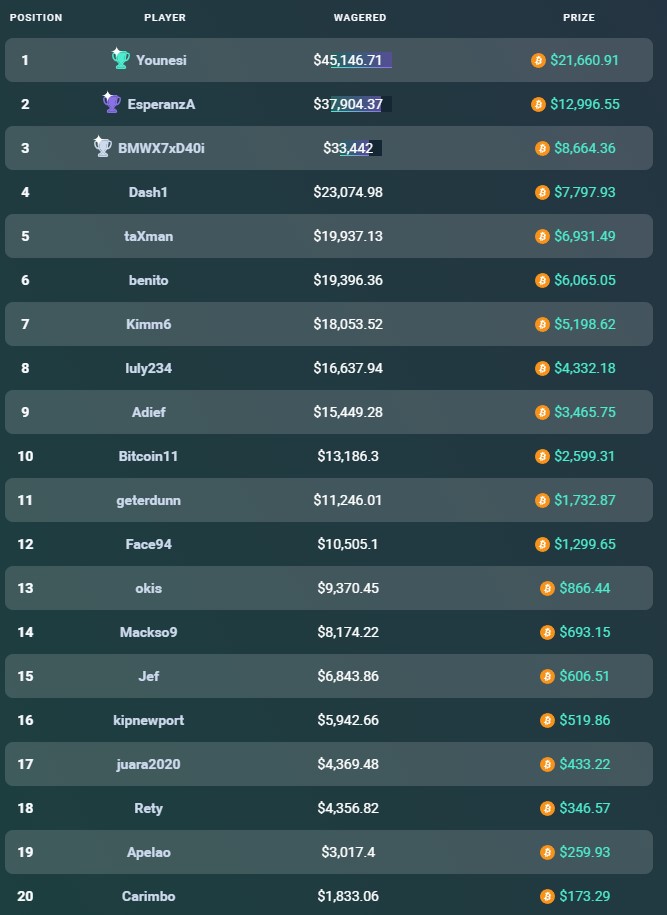Screen dimensions: 667x915
Task: Click the green trophy icon beside Younesi
Action: [x=120, y=59]
